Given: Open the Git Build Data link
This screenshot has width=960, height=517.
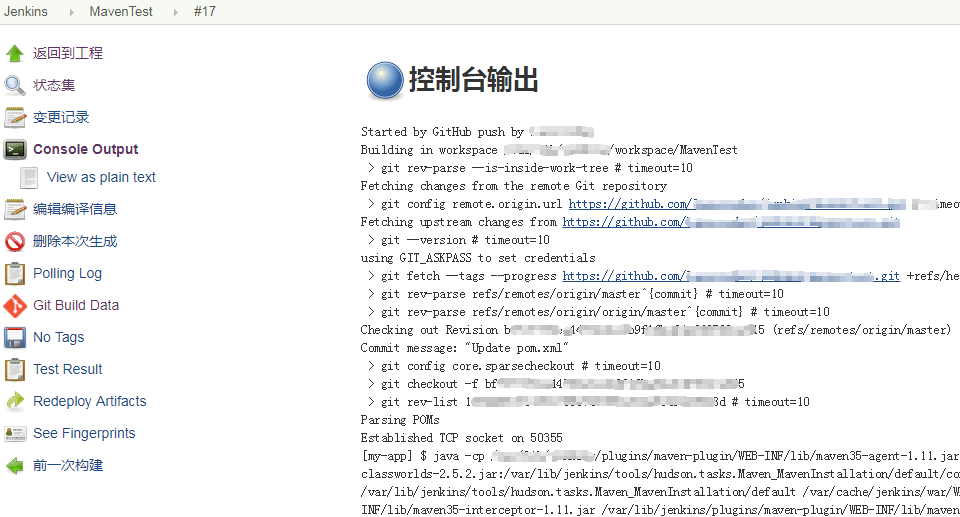Looking at the screenshot, I should click(76, 305).
